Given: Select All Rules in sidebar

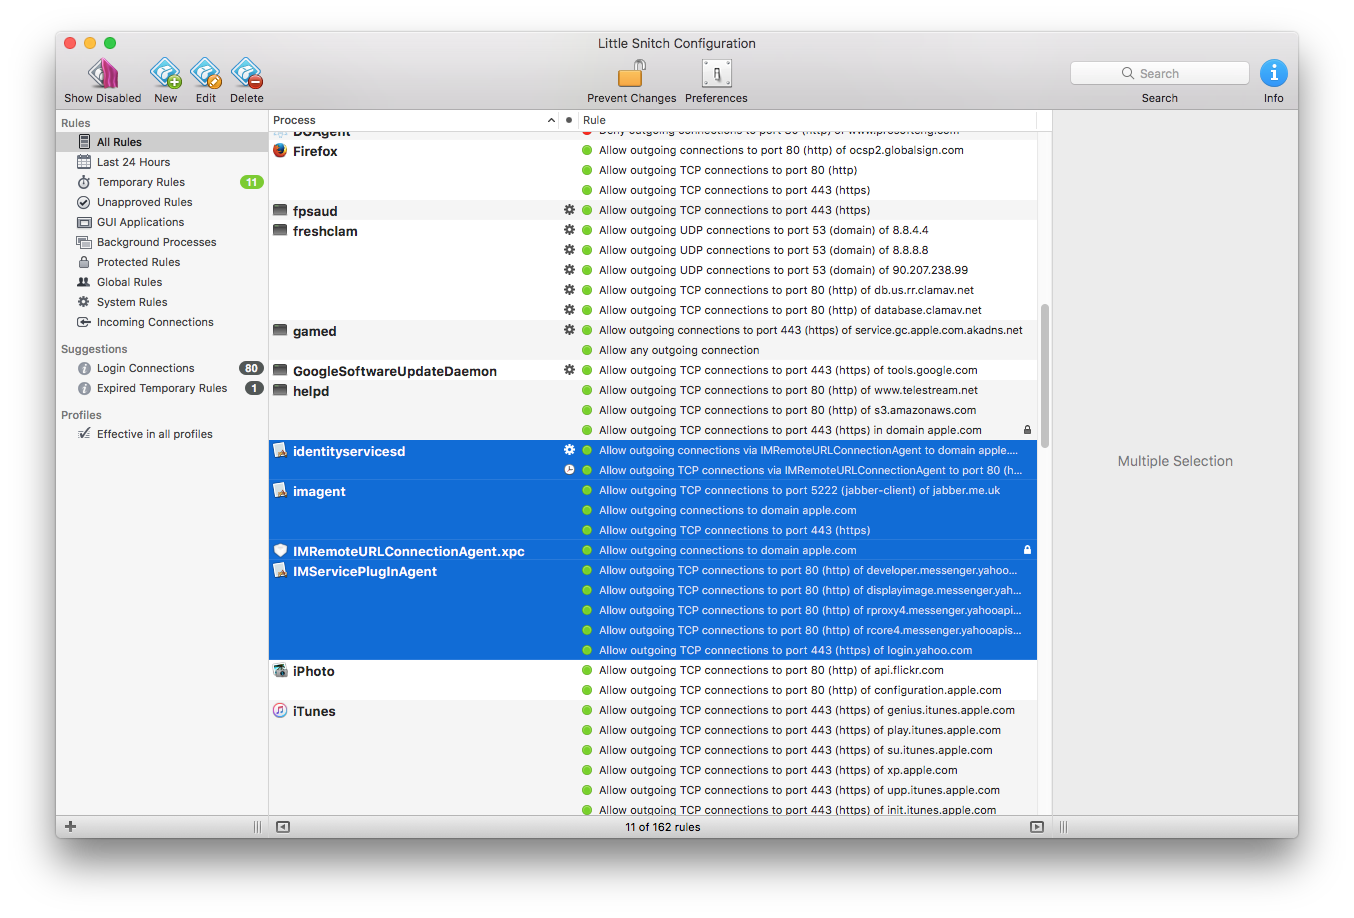Looking at the screenshot, I should point(162,142).
